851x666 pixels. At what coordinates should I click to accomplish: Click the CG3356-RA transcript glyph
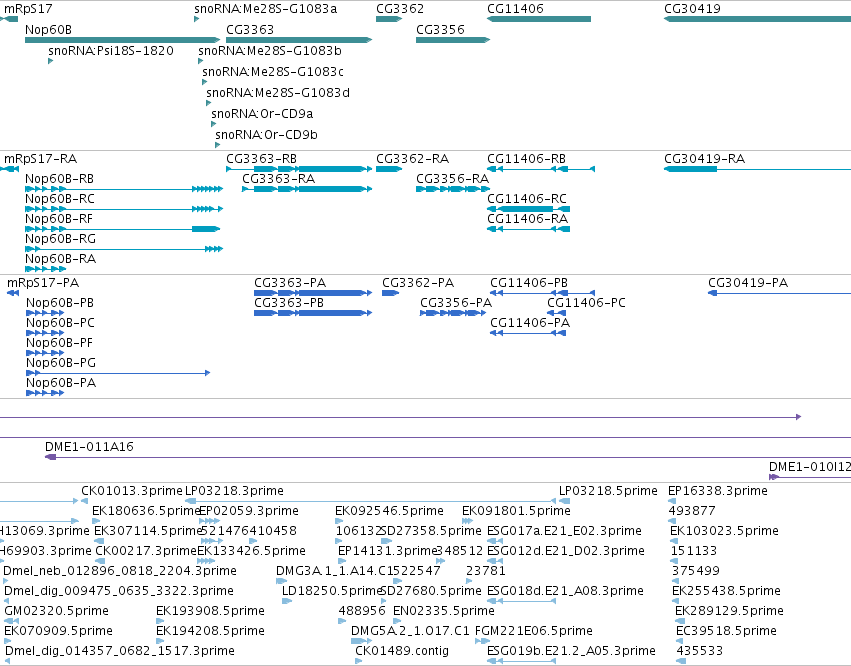point(453,189)
